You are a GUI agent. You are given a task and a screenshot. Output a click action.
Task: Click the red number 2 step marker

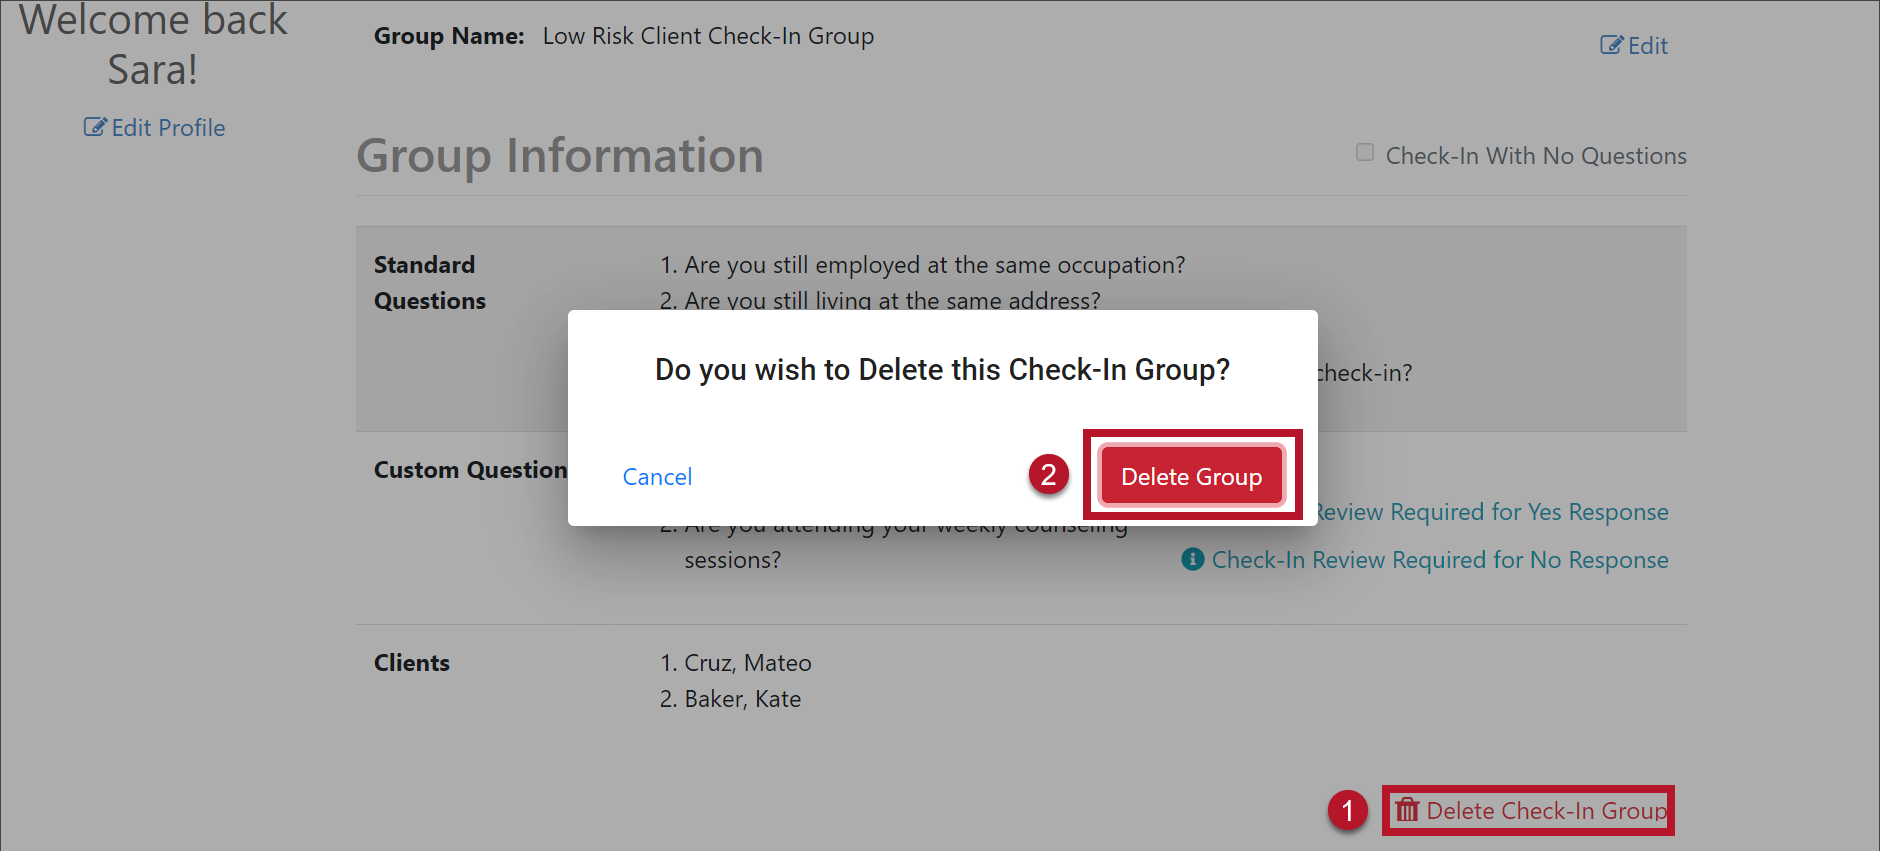click(1048, 474)
